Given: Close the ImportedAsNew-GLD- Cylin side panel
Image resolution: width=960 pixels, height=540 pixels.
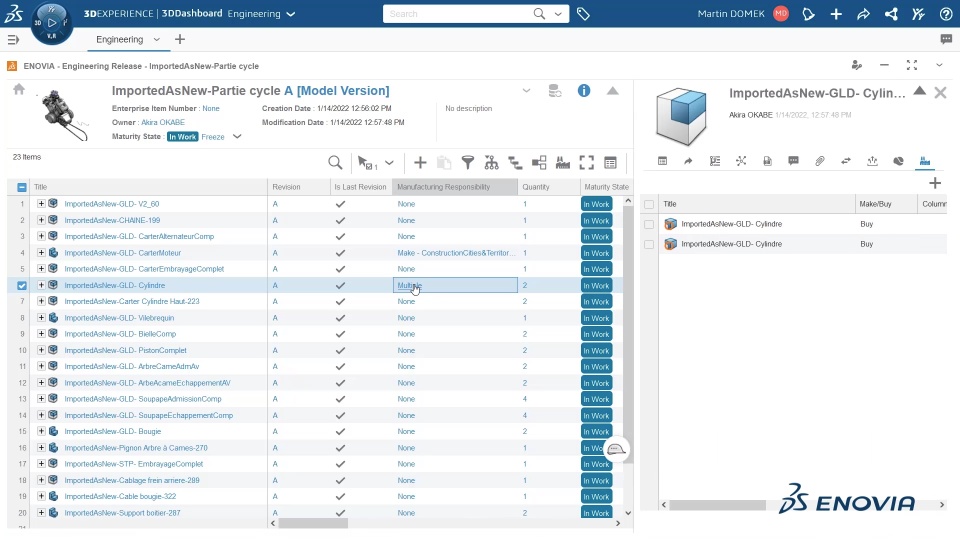Looking at the screenshot, I should tap(940, 93).
